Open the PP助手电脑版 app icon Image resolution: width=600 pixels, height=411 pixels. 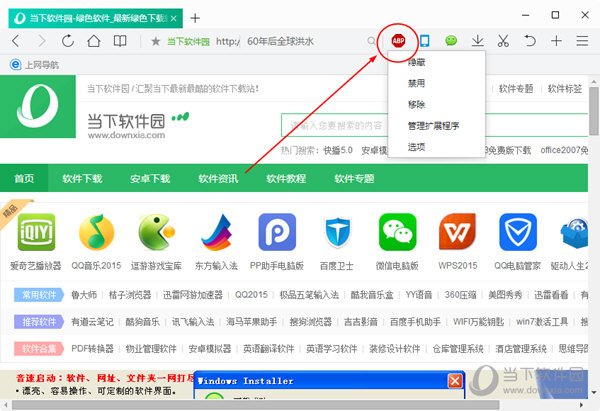coord(277,232)
